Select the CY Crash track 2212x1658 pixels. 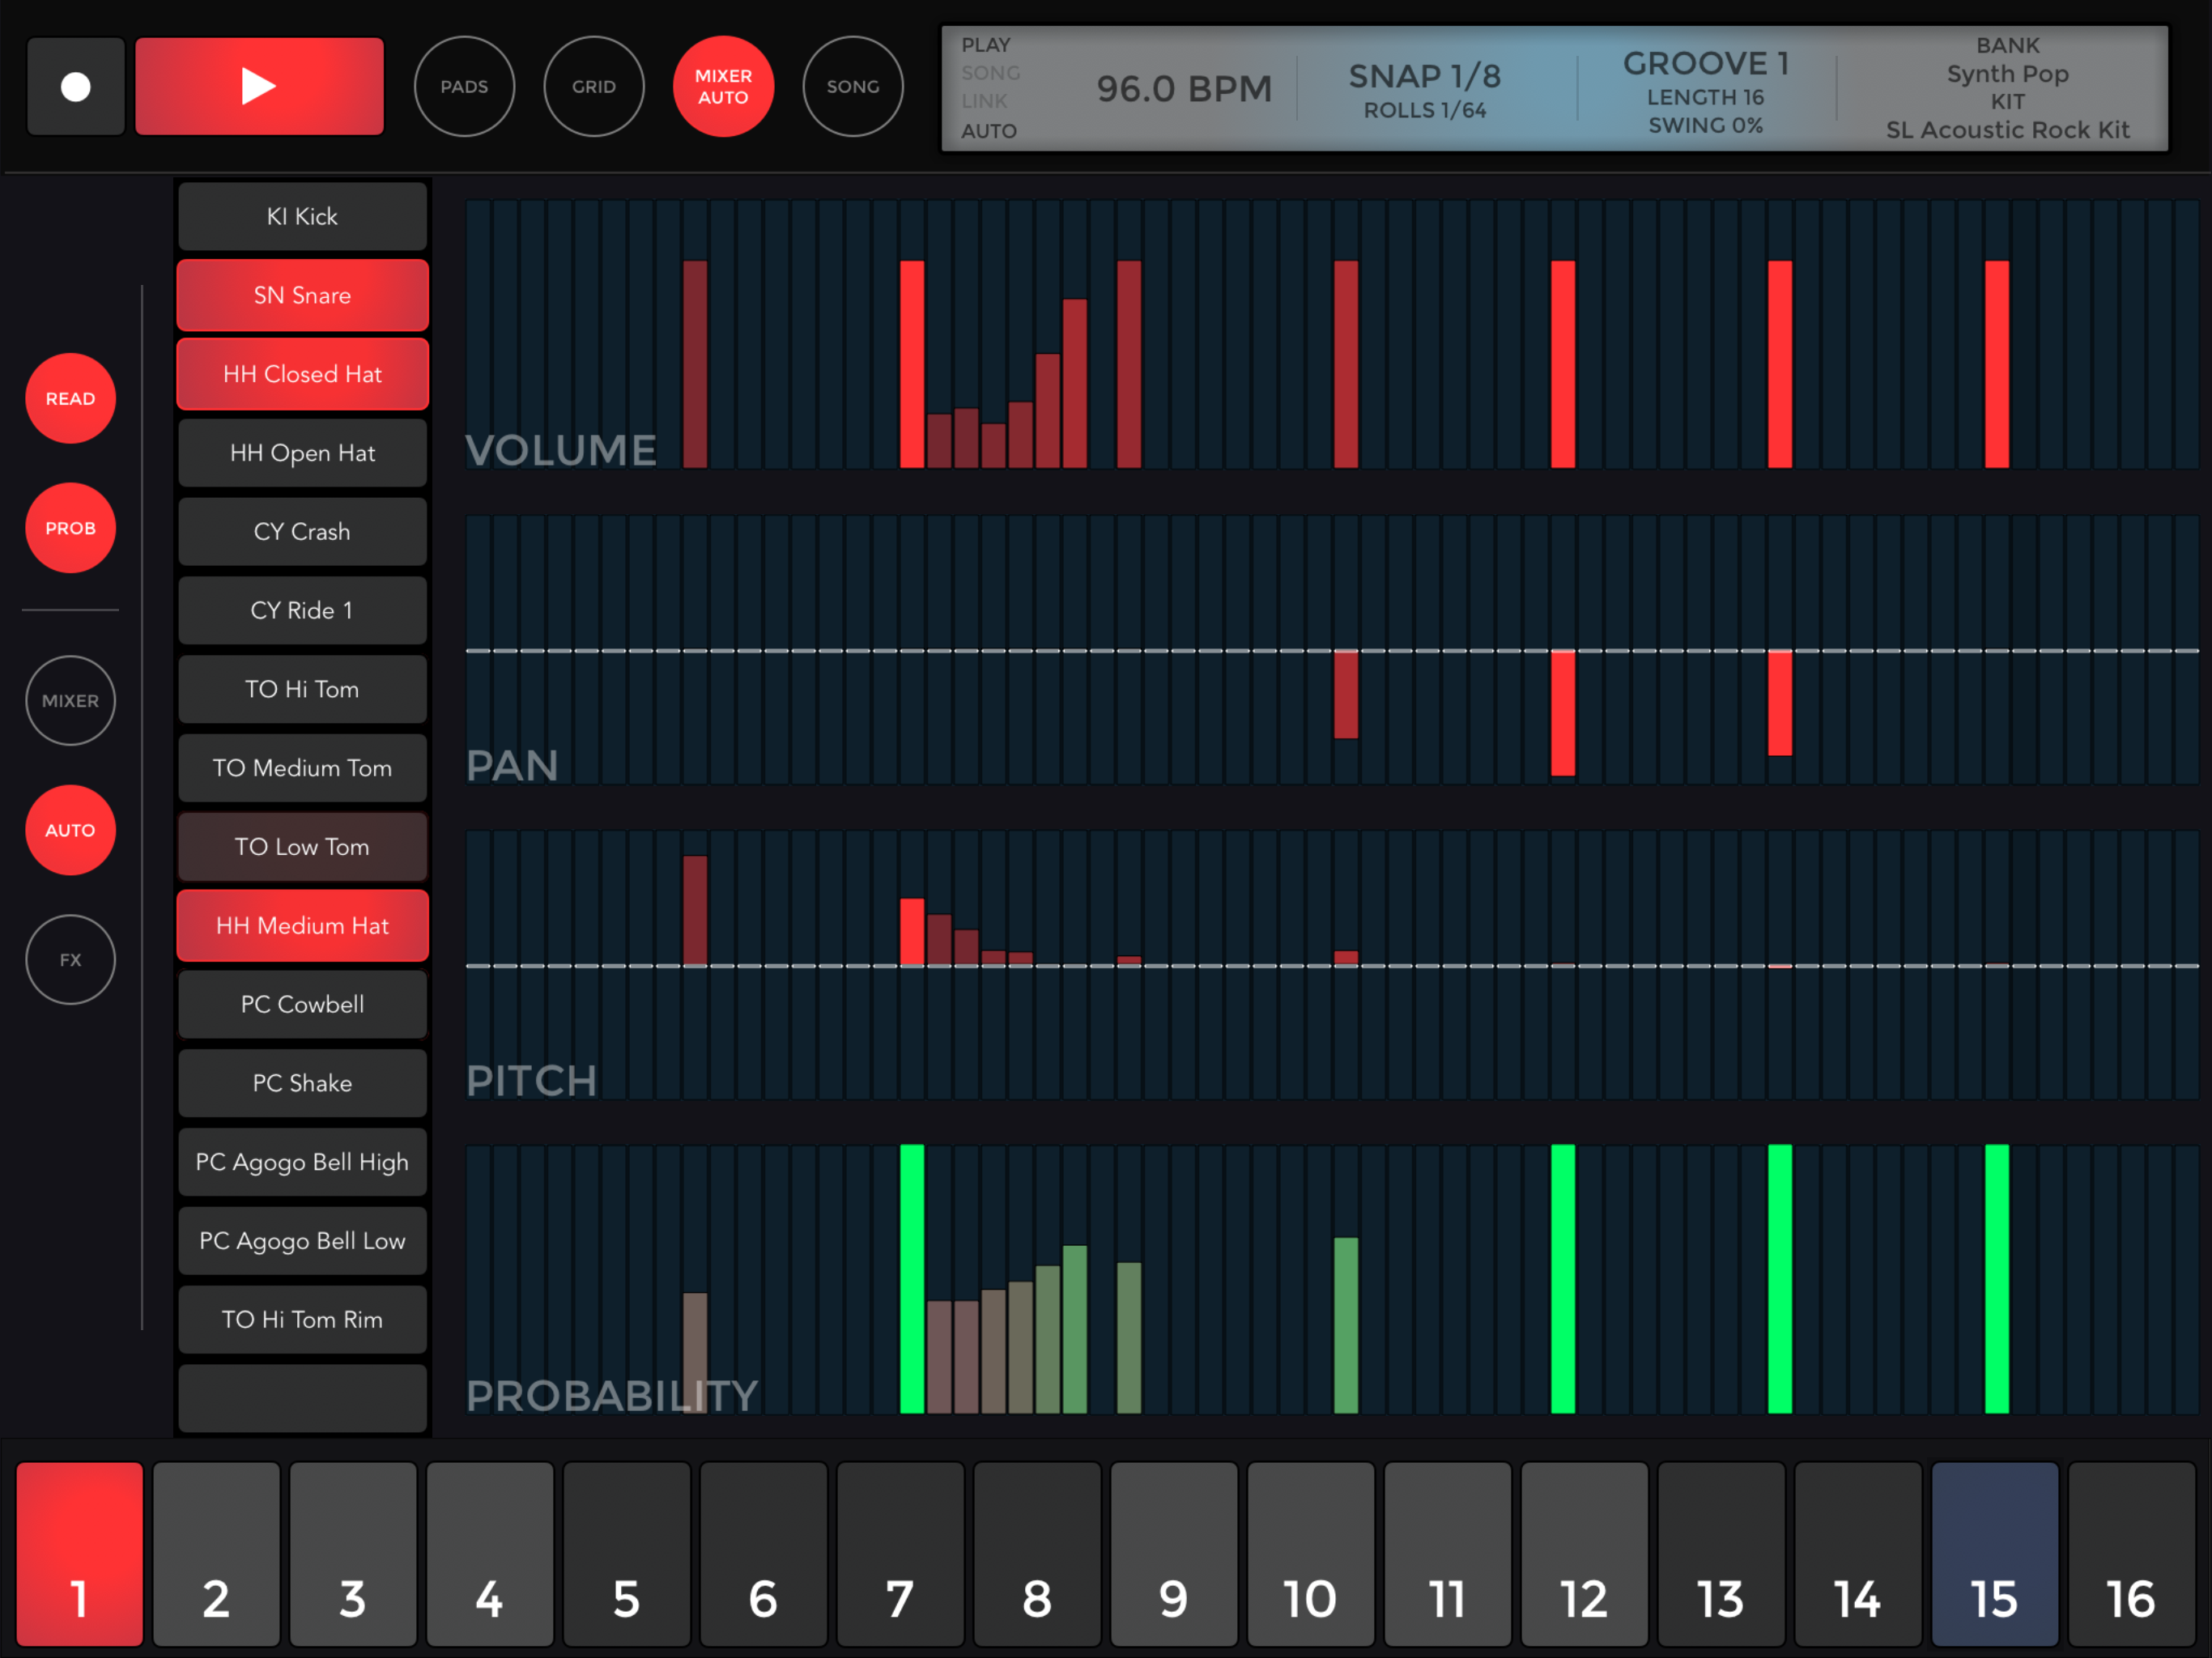(x=302, y=531)
